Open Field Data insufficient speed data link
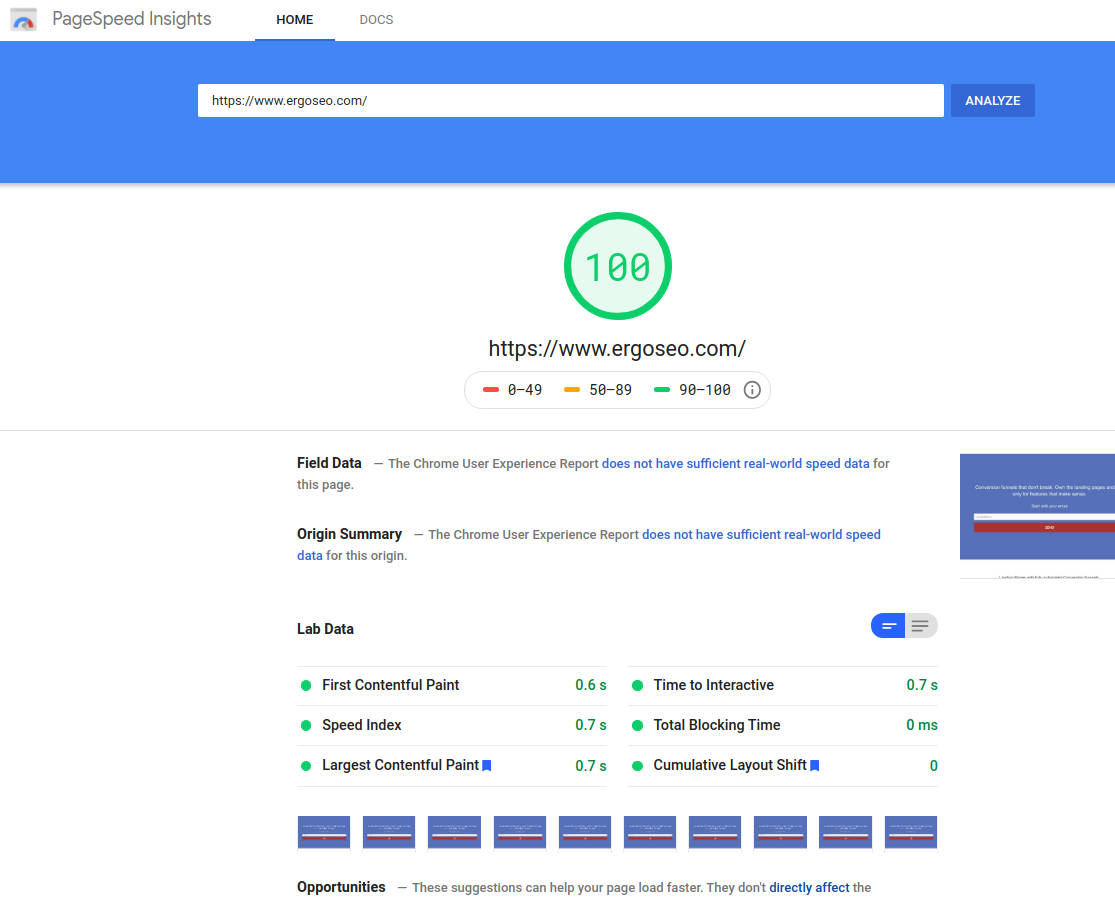 point(735,464)
